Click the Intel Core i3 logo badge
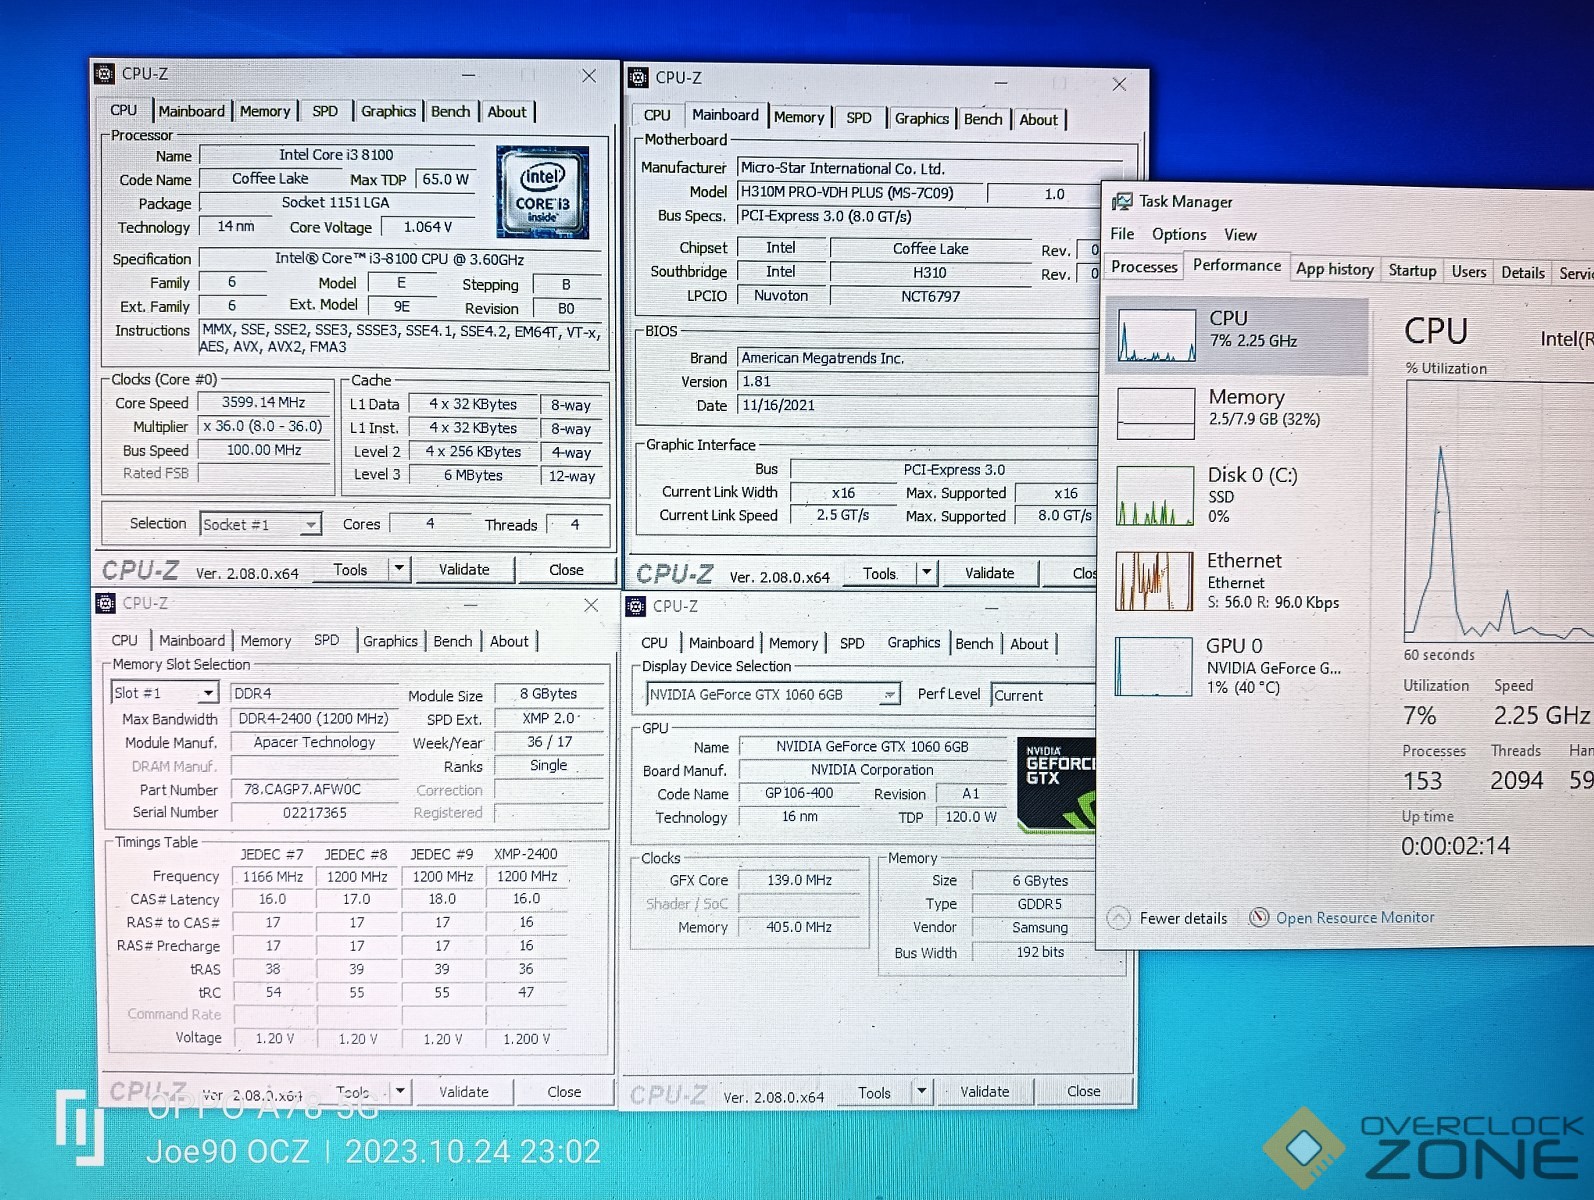The height and width of the screenshot is (1200, 1594). (x=543, y=192)
